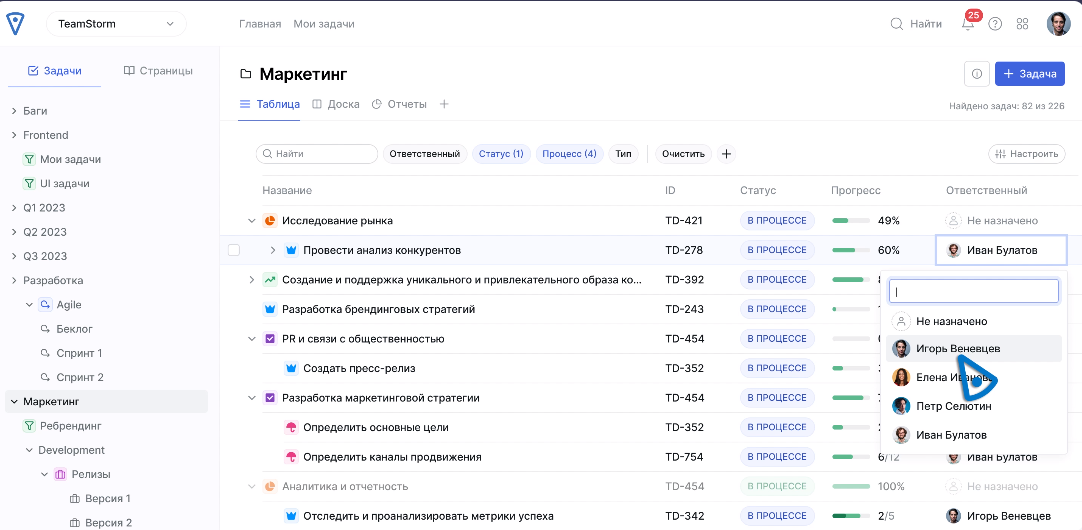Viewport: 1082px width, 530px height.
Task: Click the help question mark icon
Action: pyautogui.click(x=995, y=24)
